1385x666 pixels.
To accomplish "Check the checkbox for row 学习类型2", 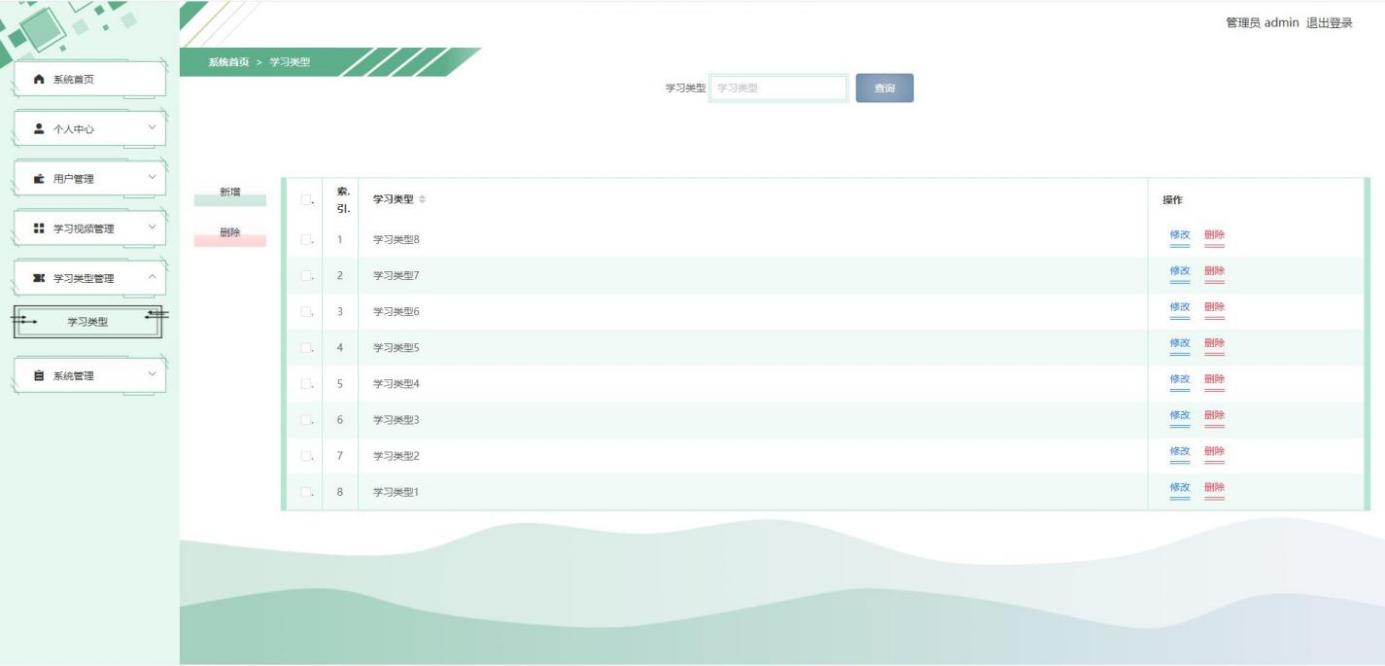I will point(306,456).
